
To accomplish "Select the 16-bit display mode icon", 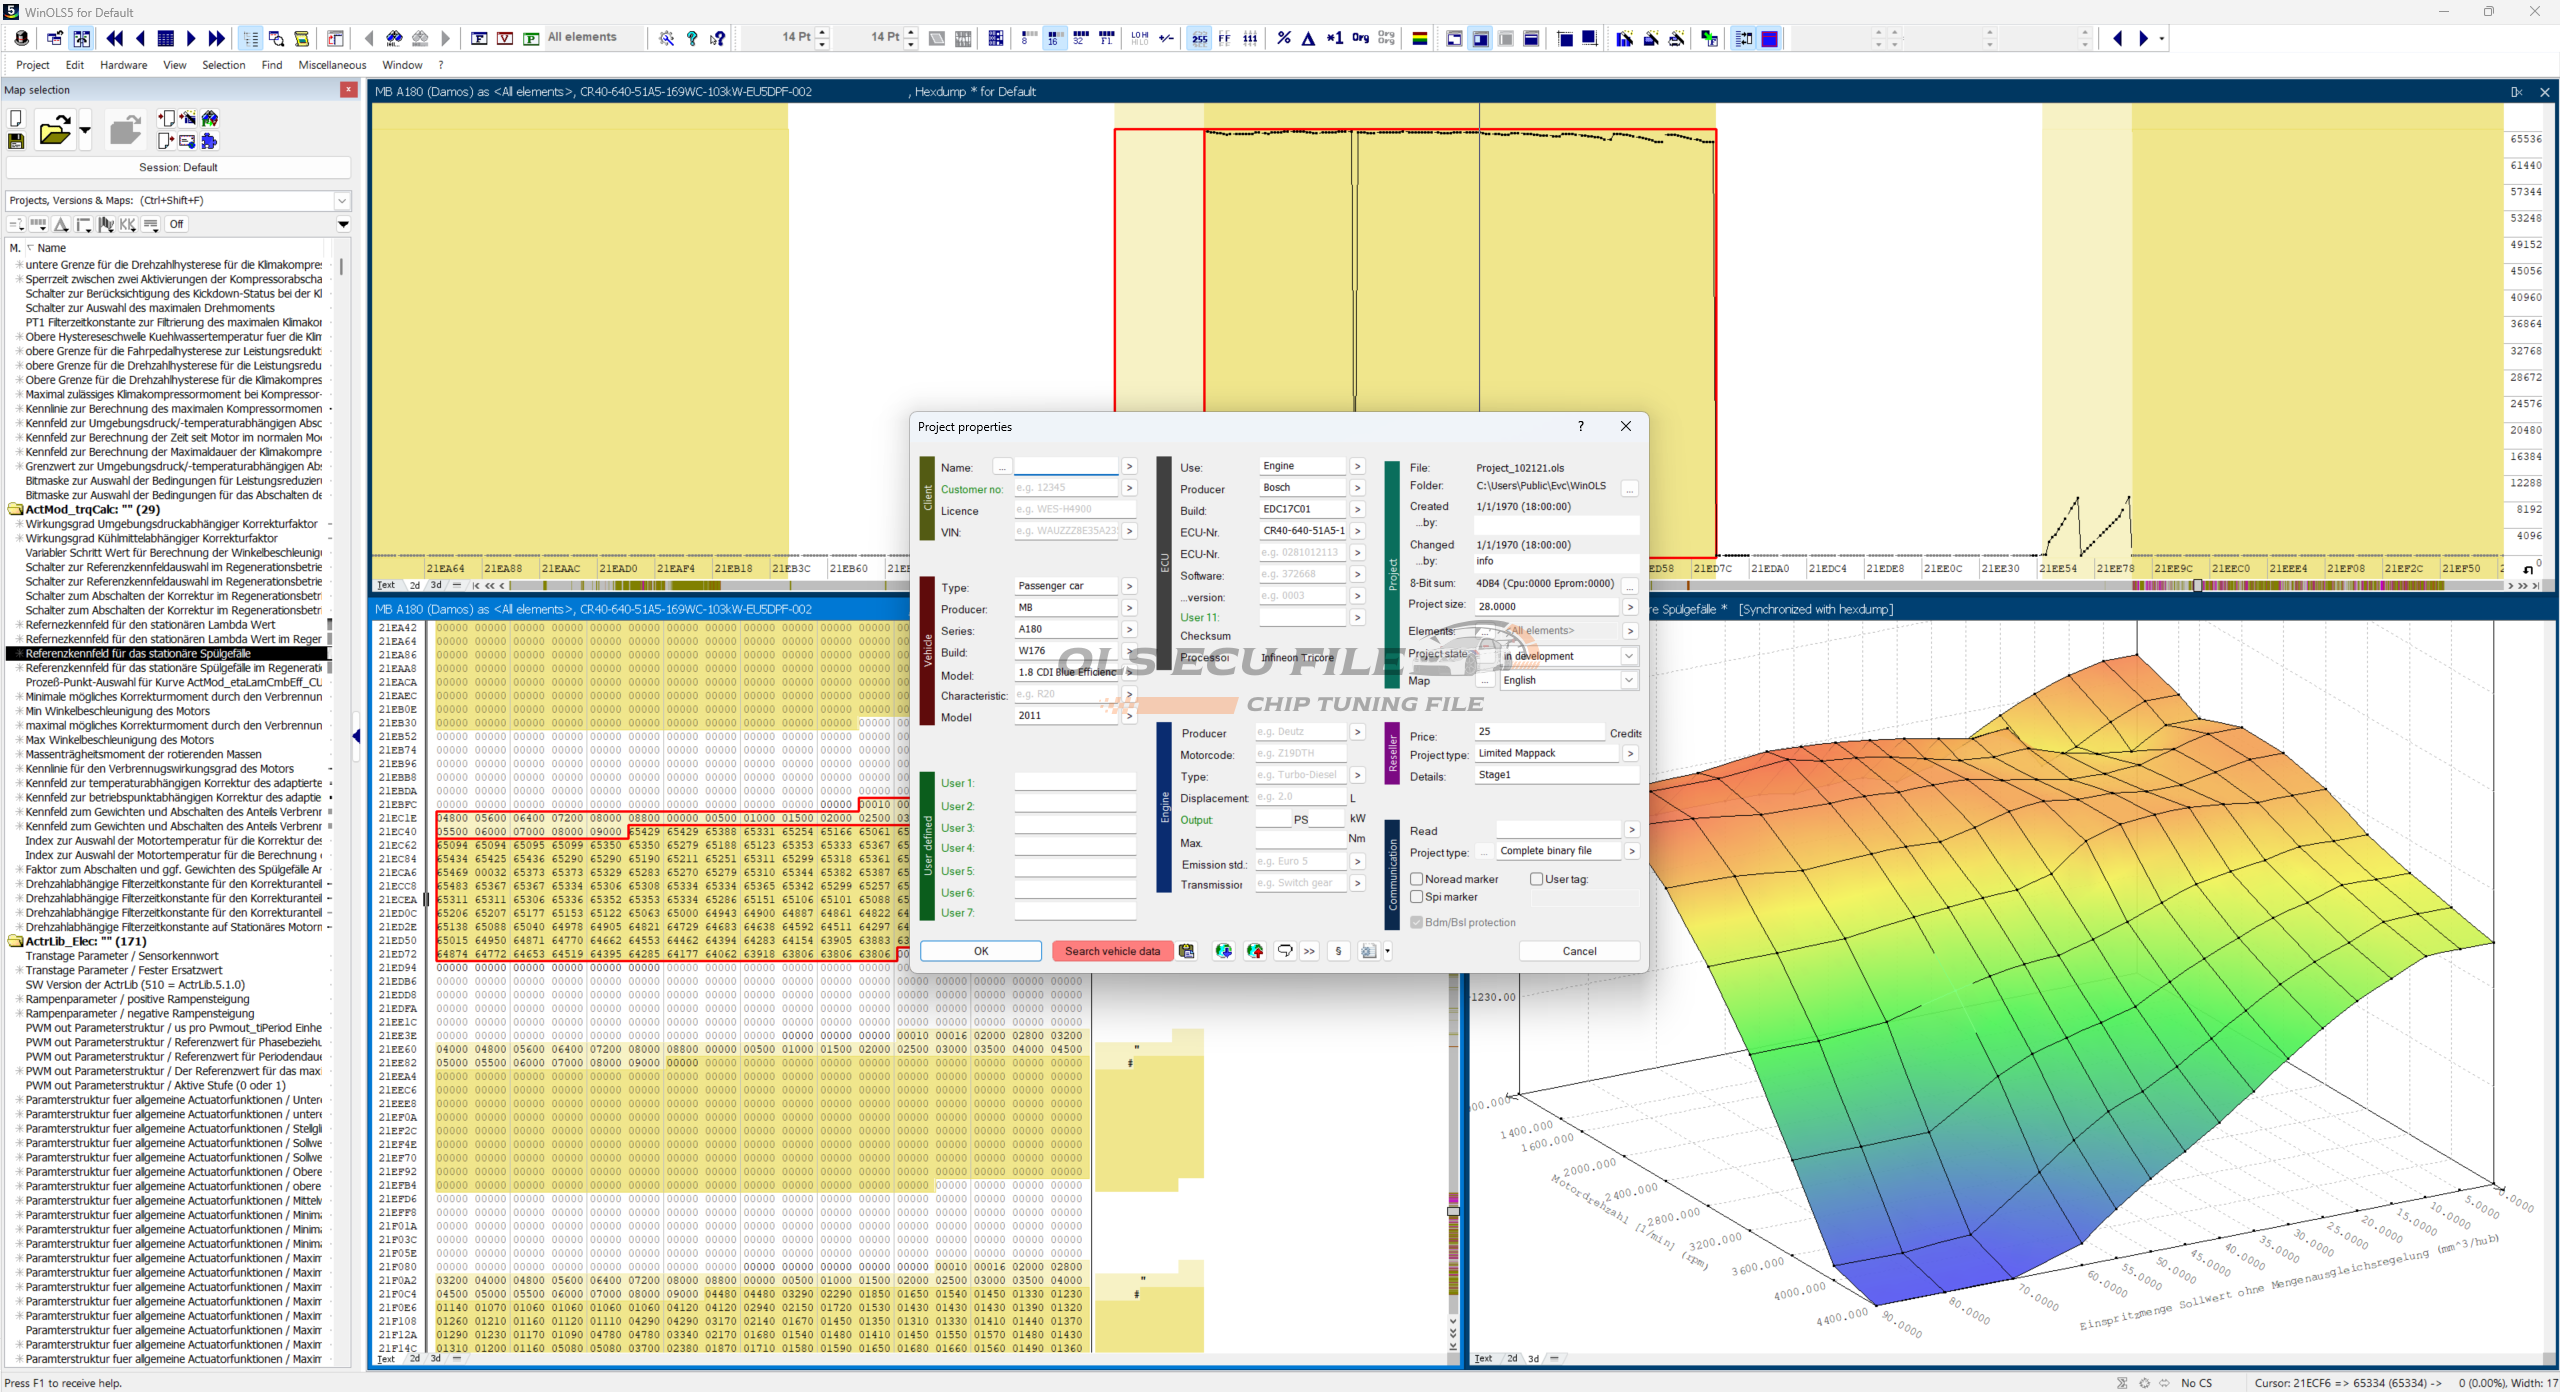I will [x=1054, y=38].
